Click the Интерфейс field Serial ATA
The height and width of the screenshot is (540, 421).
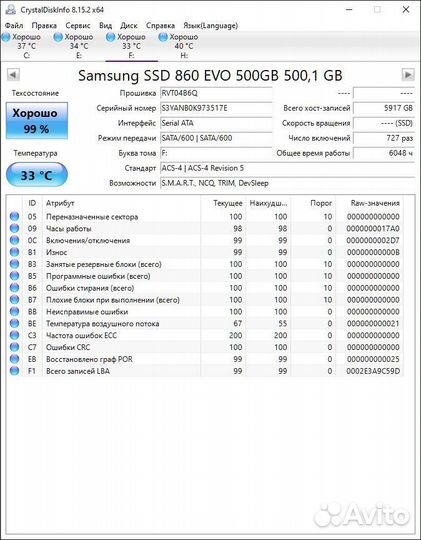pos(216,123)
